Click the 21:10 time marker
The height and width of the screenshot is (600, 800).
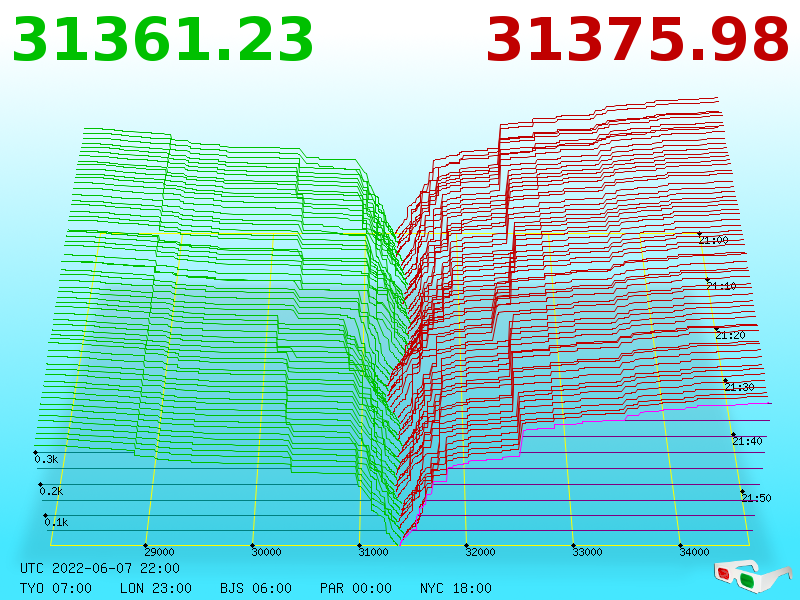[721, 286]
